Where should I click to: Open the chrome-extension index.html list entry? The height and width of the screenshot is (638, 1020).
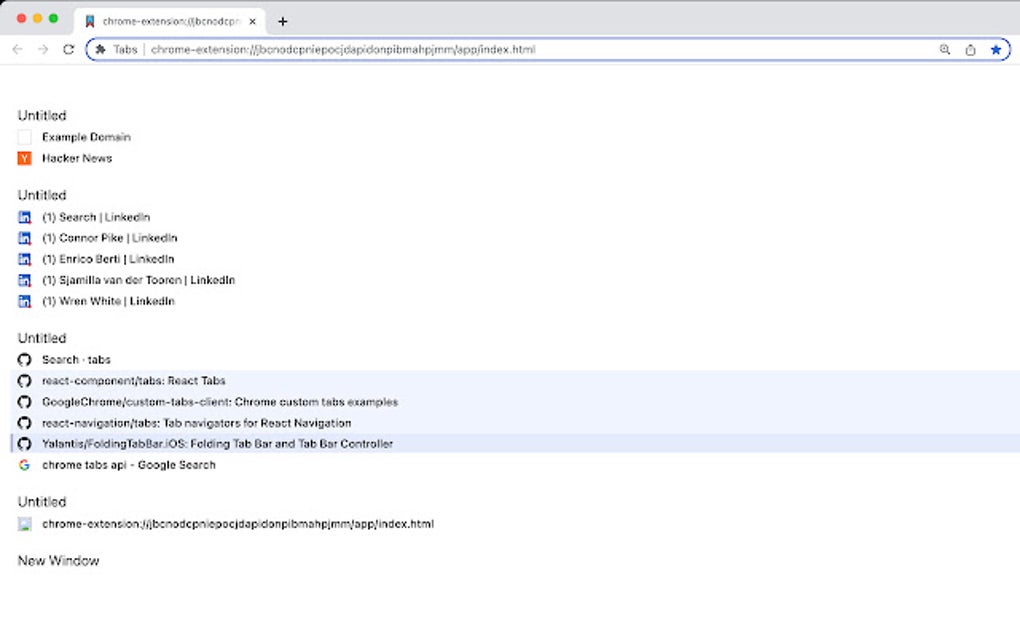[x=237, y=524]
